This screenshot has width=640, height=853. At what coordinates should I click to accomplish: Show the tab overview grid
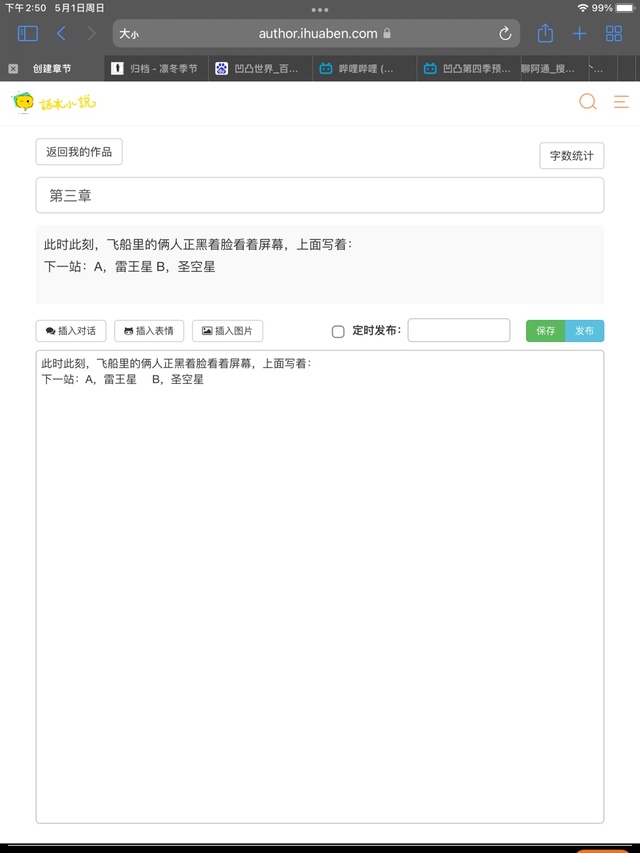click(614, 34)
